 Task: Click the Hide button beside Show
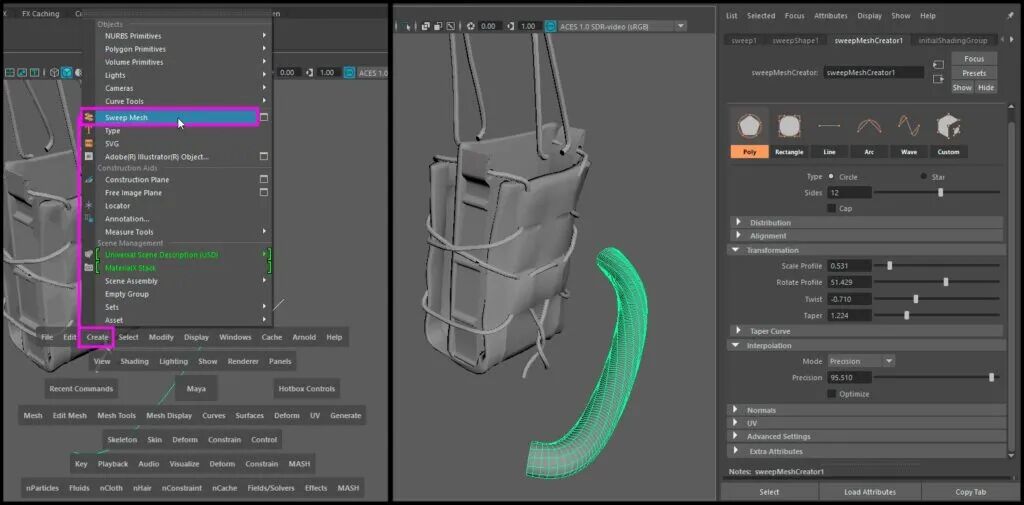(x=985, y=88)
